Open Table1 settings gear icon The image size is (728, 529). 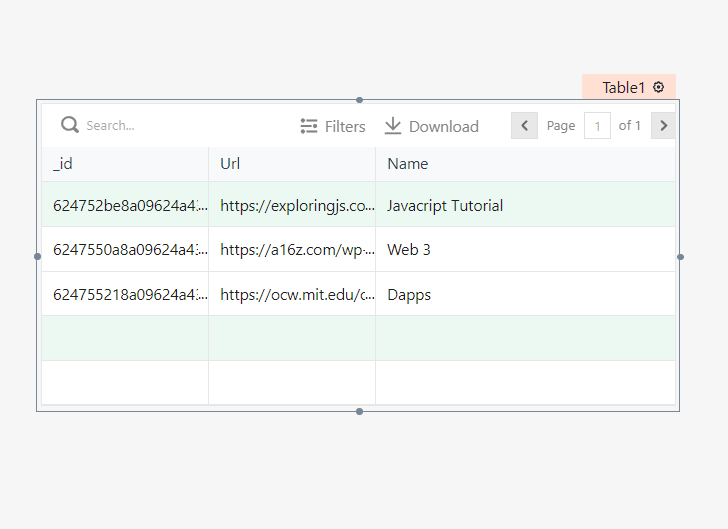click(x=658, y=87)
